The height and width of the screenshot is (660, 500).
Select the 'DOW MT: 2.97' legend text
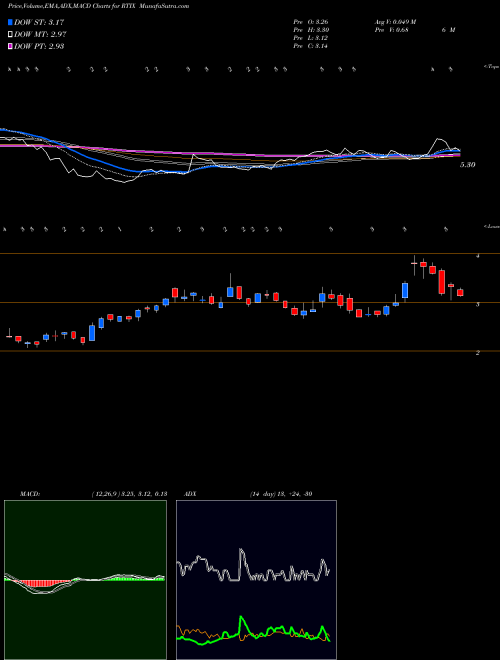click(40, 34)
